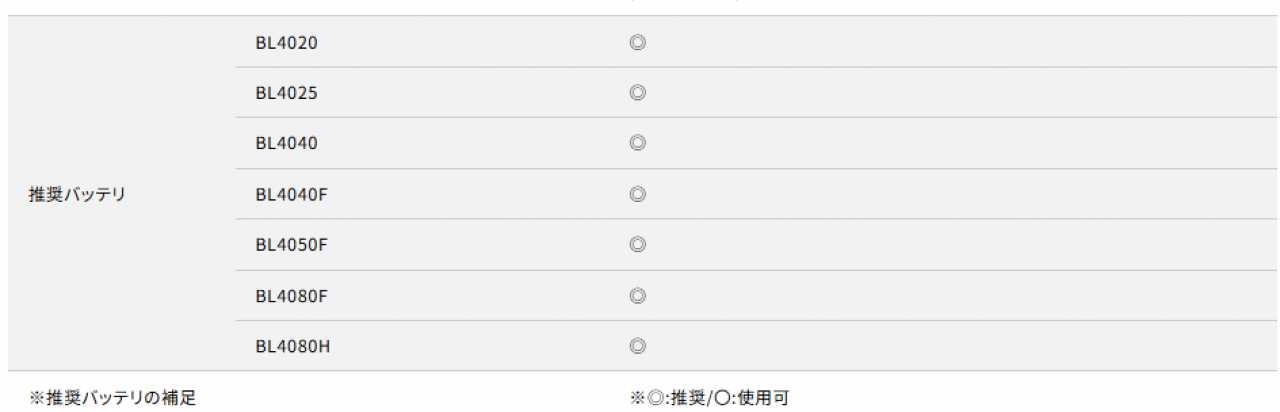The height and width of the screenshot is (412, 1280).
Task: Select the recommended symbol for BL4050F
Action: point(637,245)
